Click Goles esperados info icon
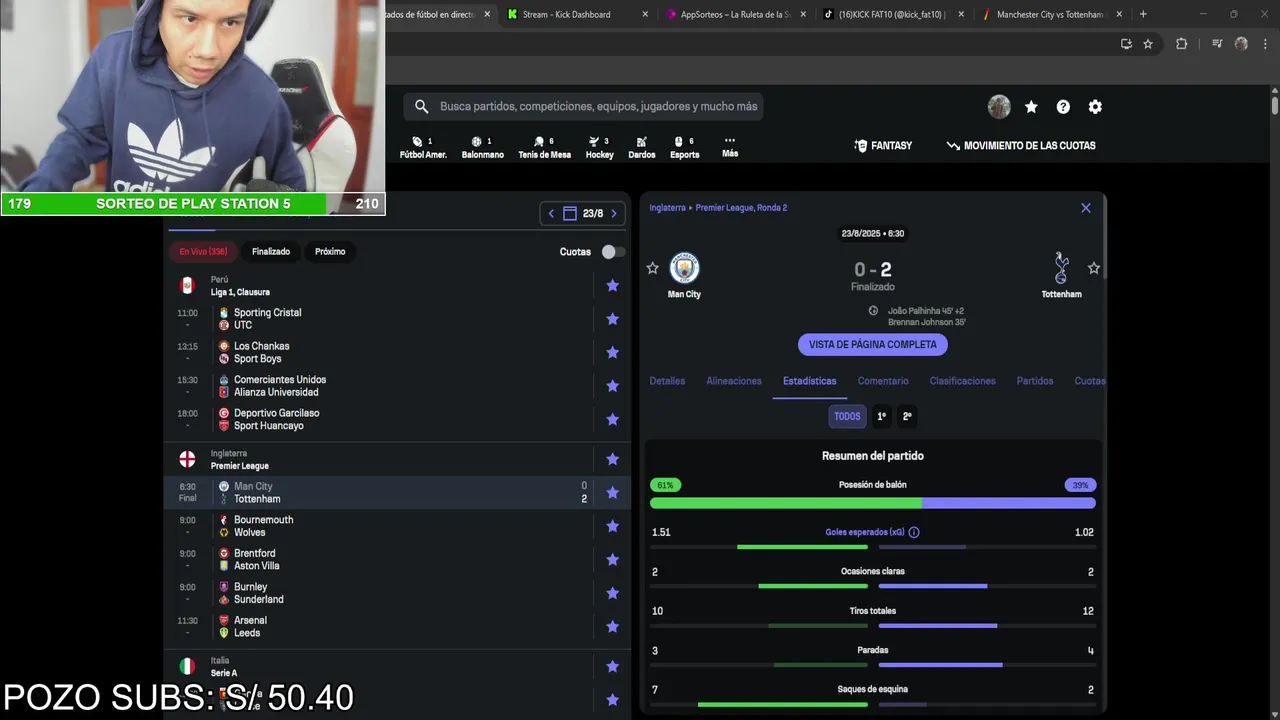 pyautogui.click(x=914, y=532)
